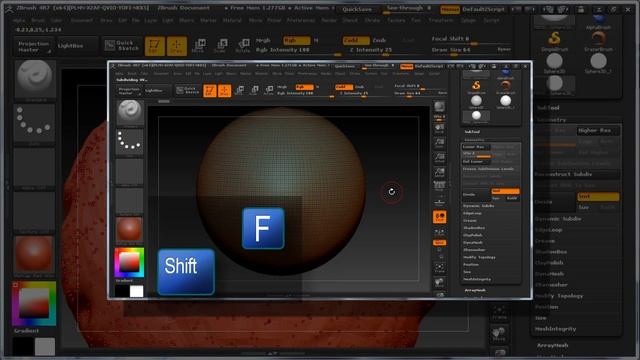Click the Frame icon on right shelf

(x=440, y=268)
